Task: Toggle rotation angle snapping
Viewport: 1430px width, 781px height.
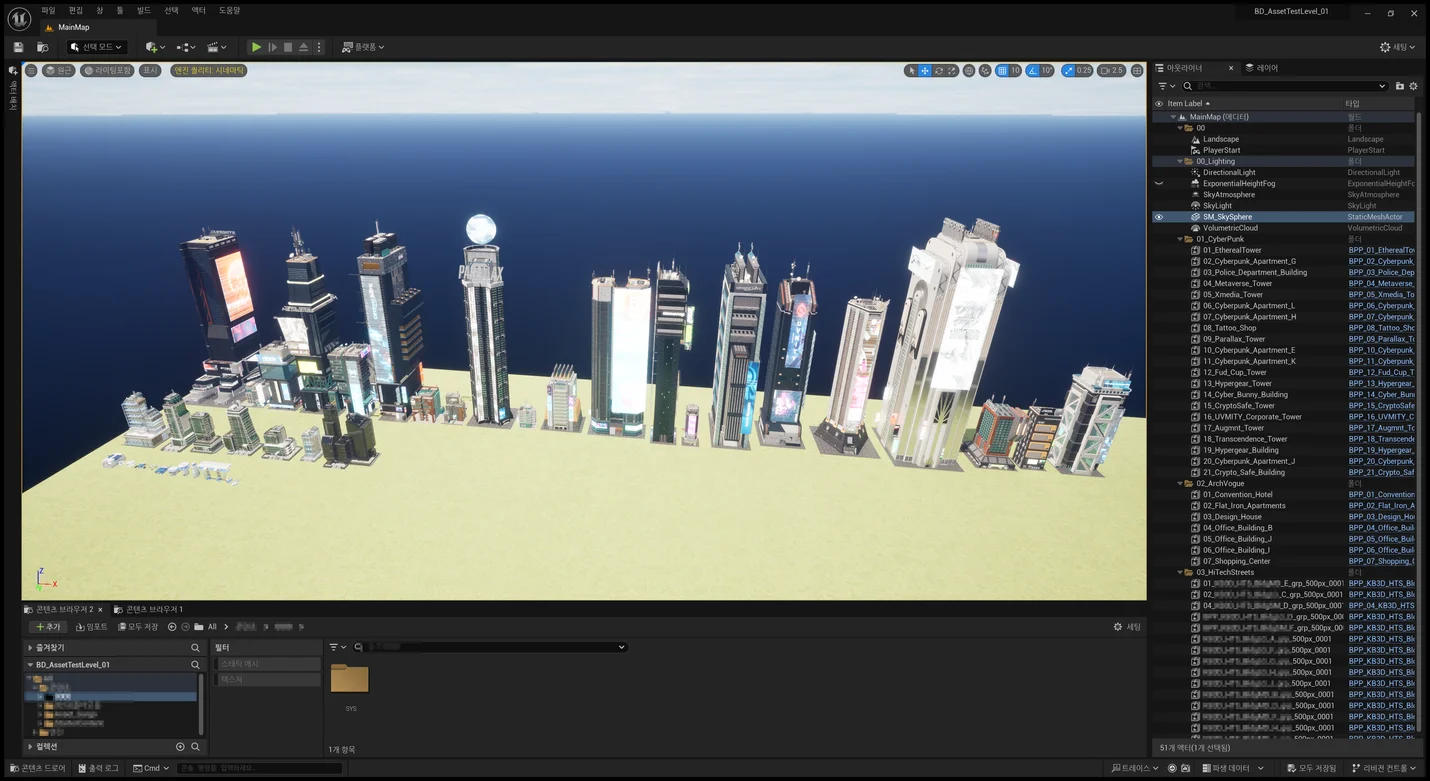Action: [1033, 71]
